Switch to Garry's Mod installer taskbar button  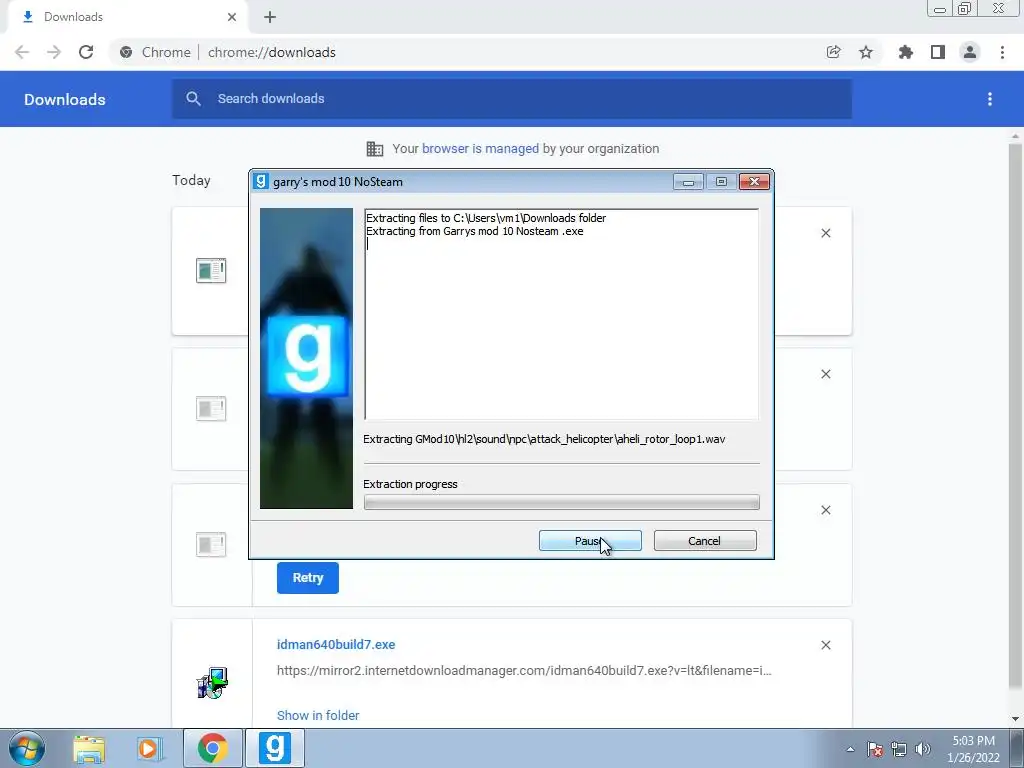pyautogui.click(x=275, y=748)
